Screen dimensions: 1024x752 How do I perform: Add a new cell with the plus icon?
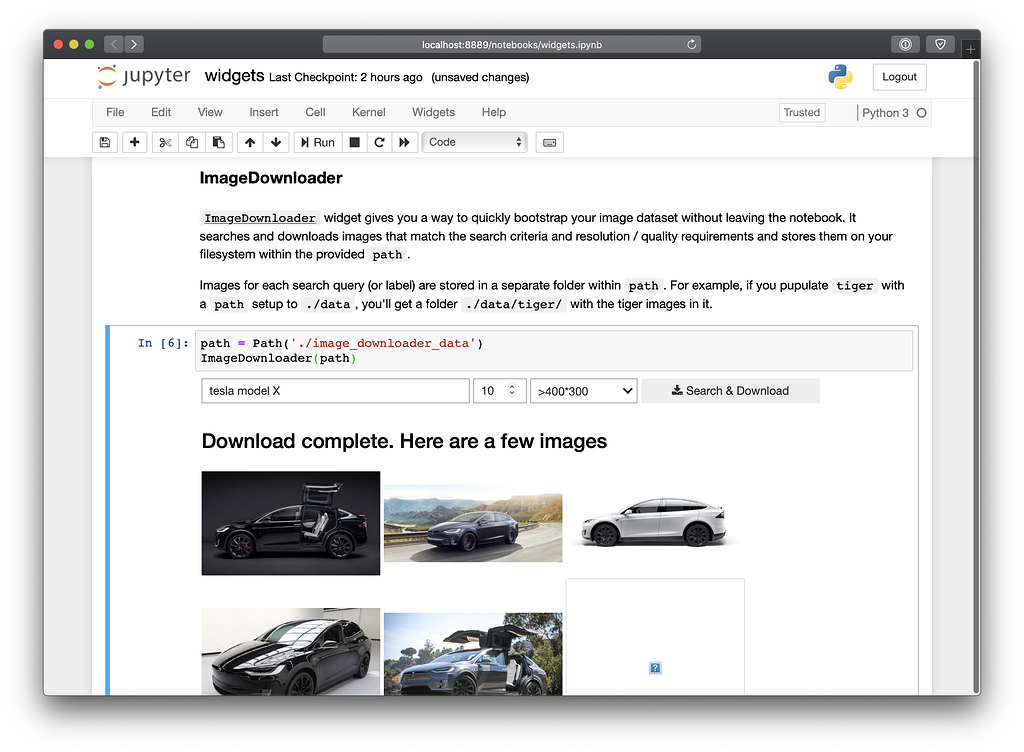(x=133, y=142)
